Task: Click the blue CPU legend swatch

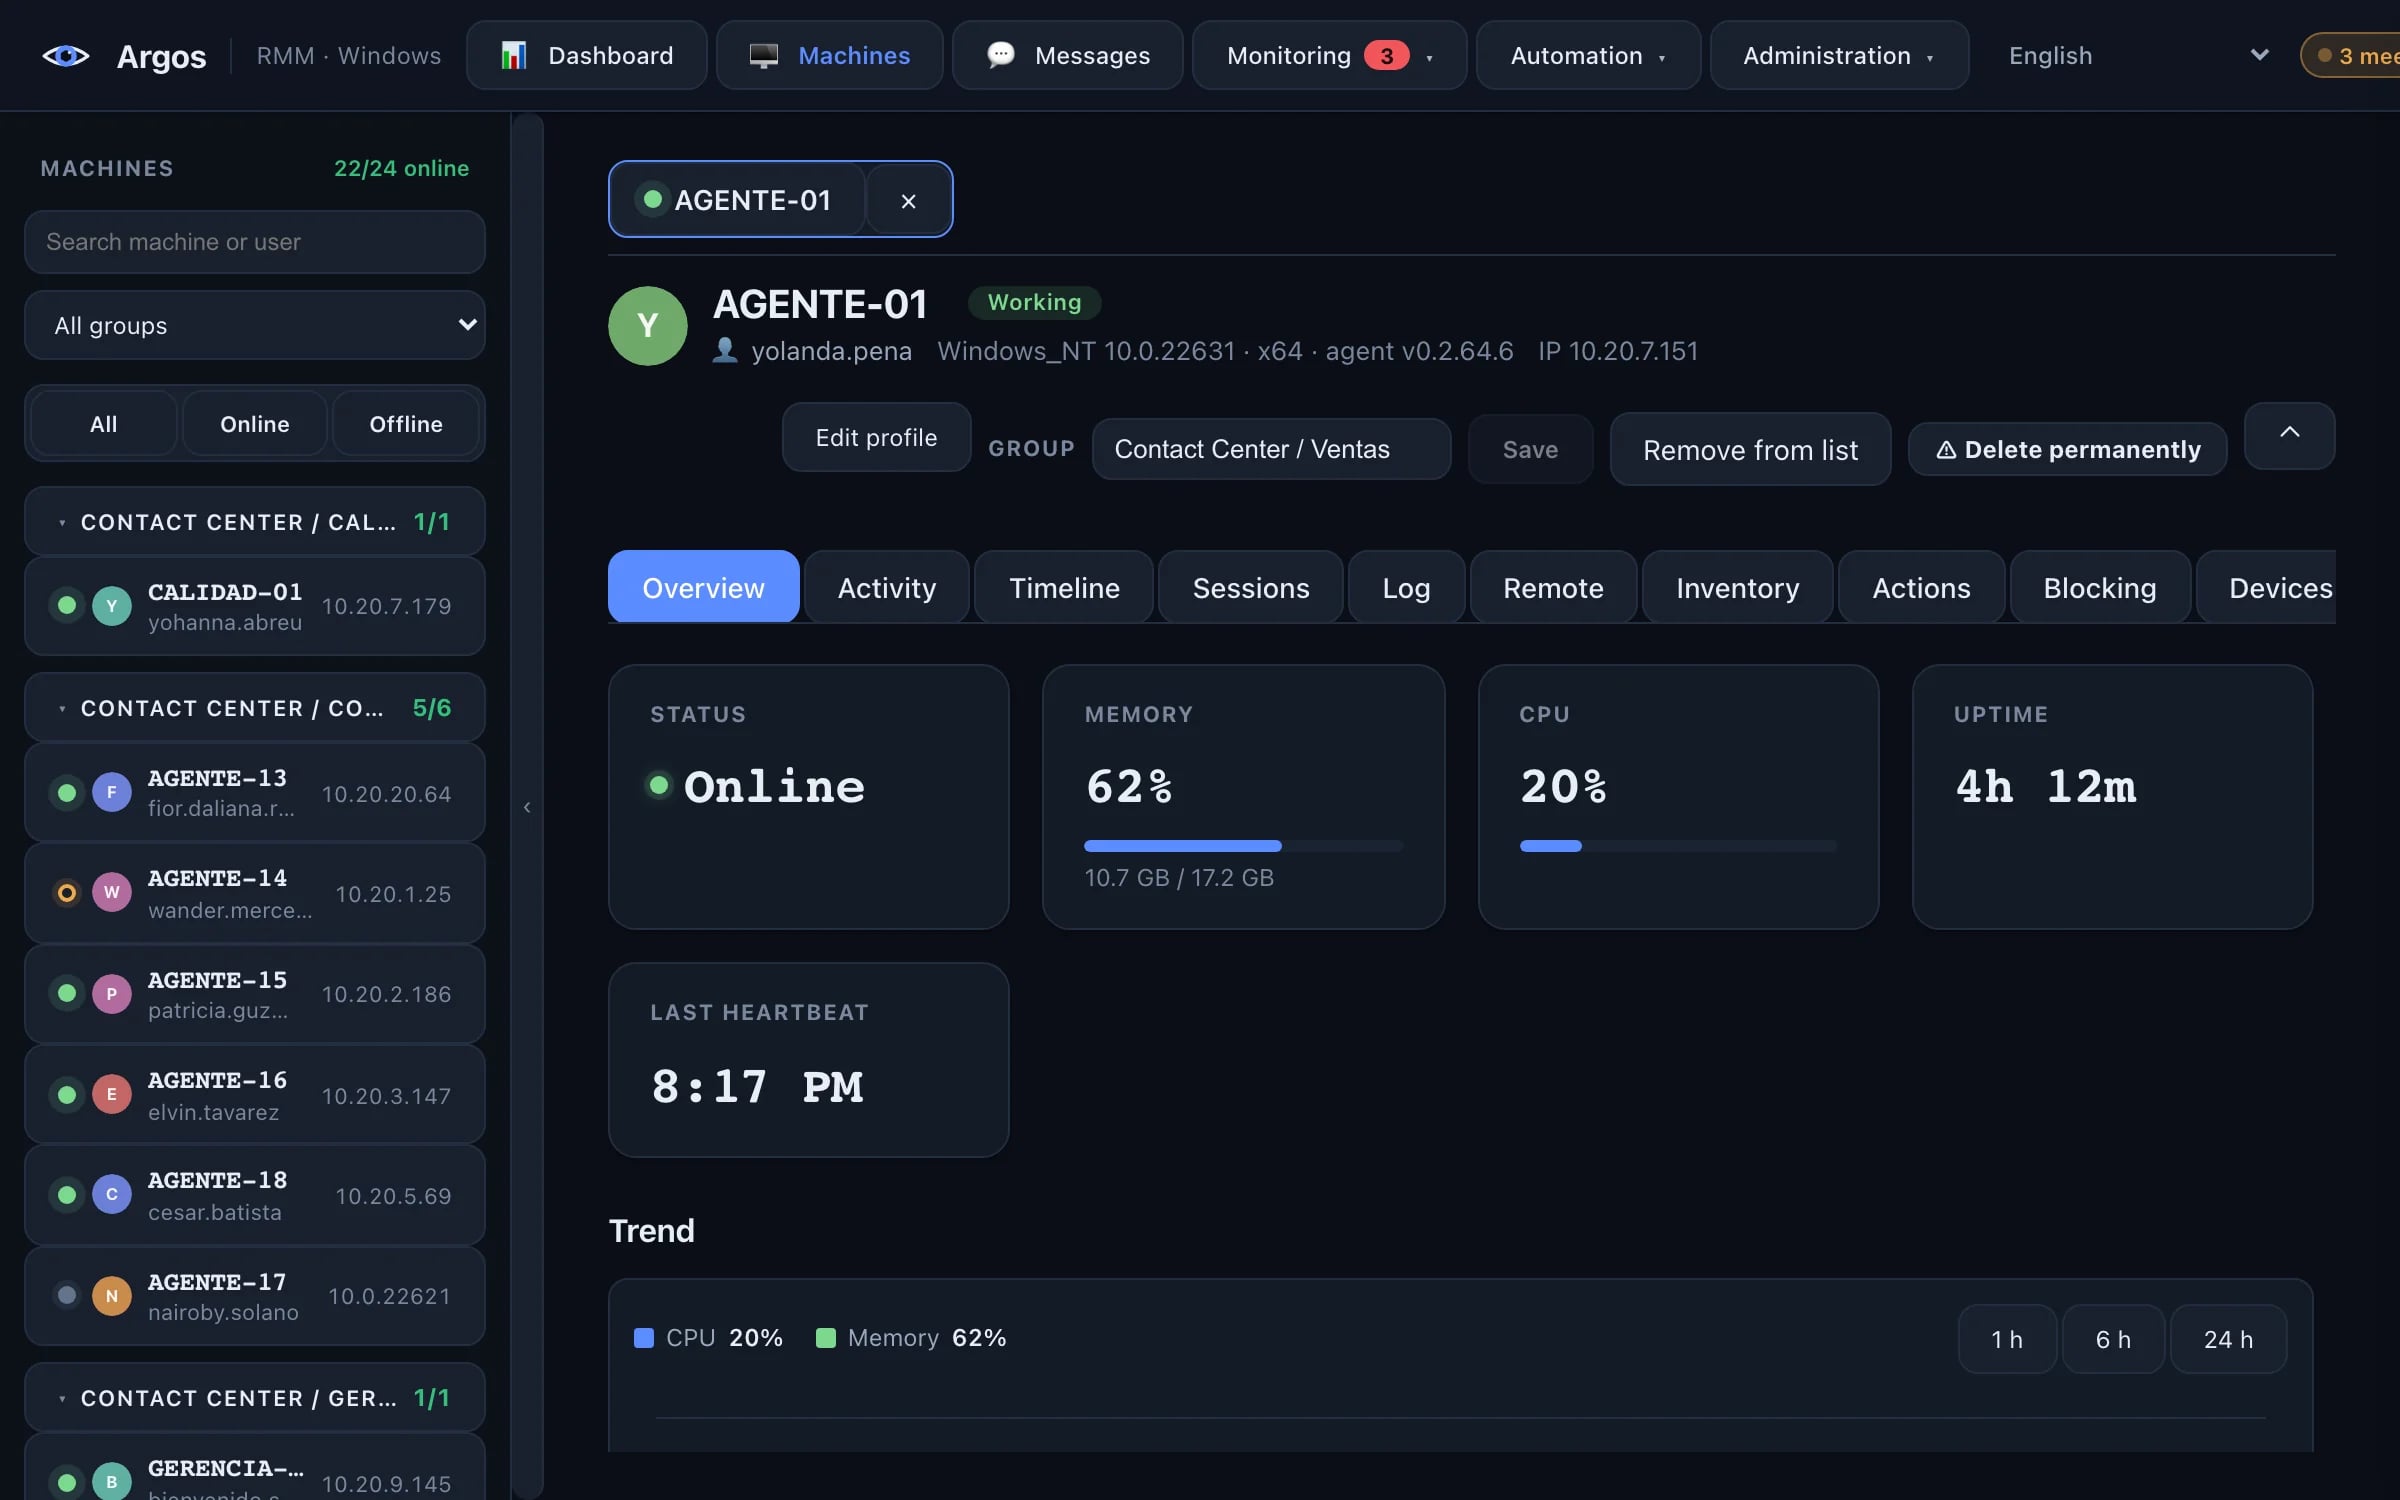Action: click(x=644, y=1338)
